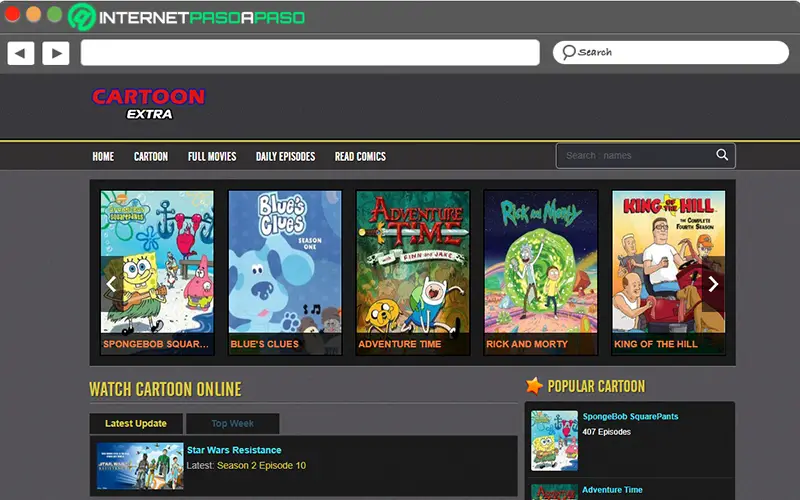
Task: Click the browser back arrow button
Action: pos(21,53)
